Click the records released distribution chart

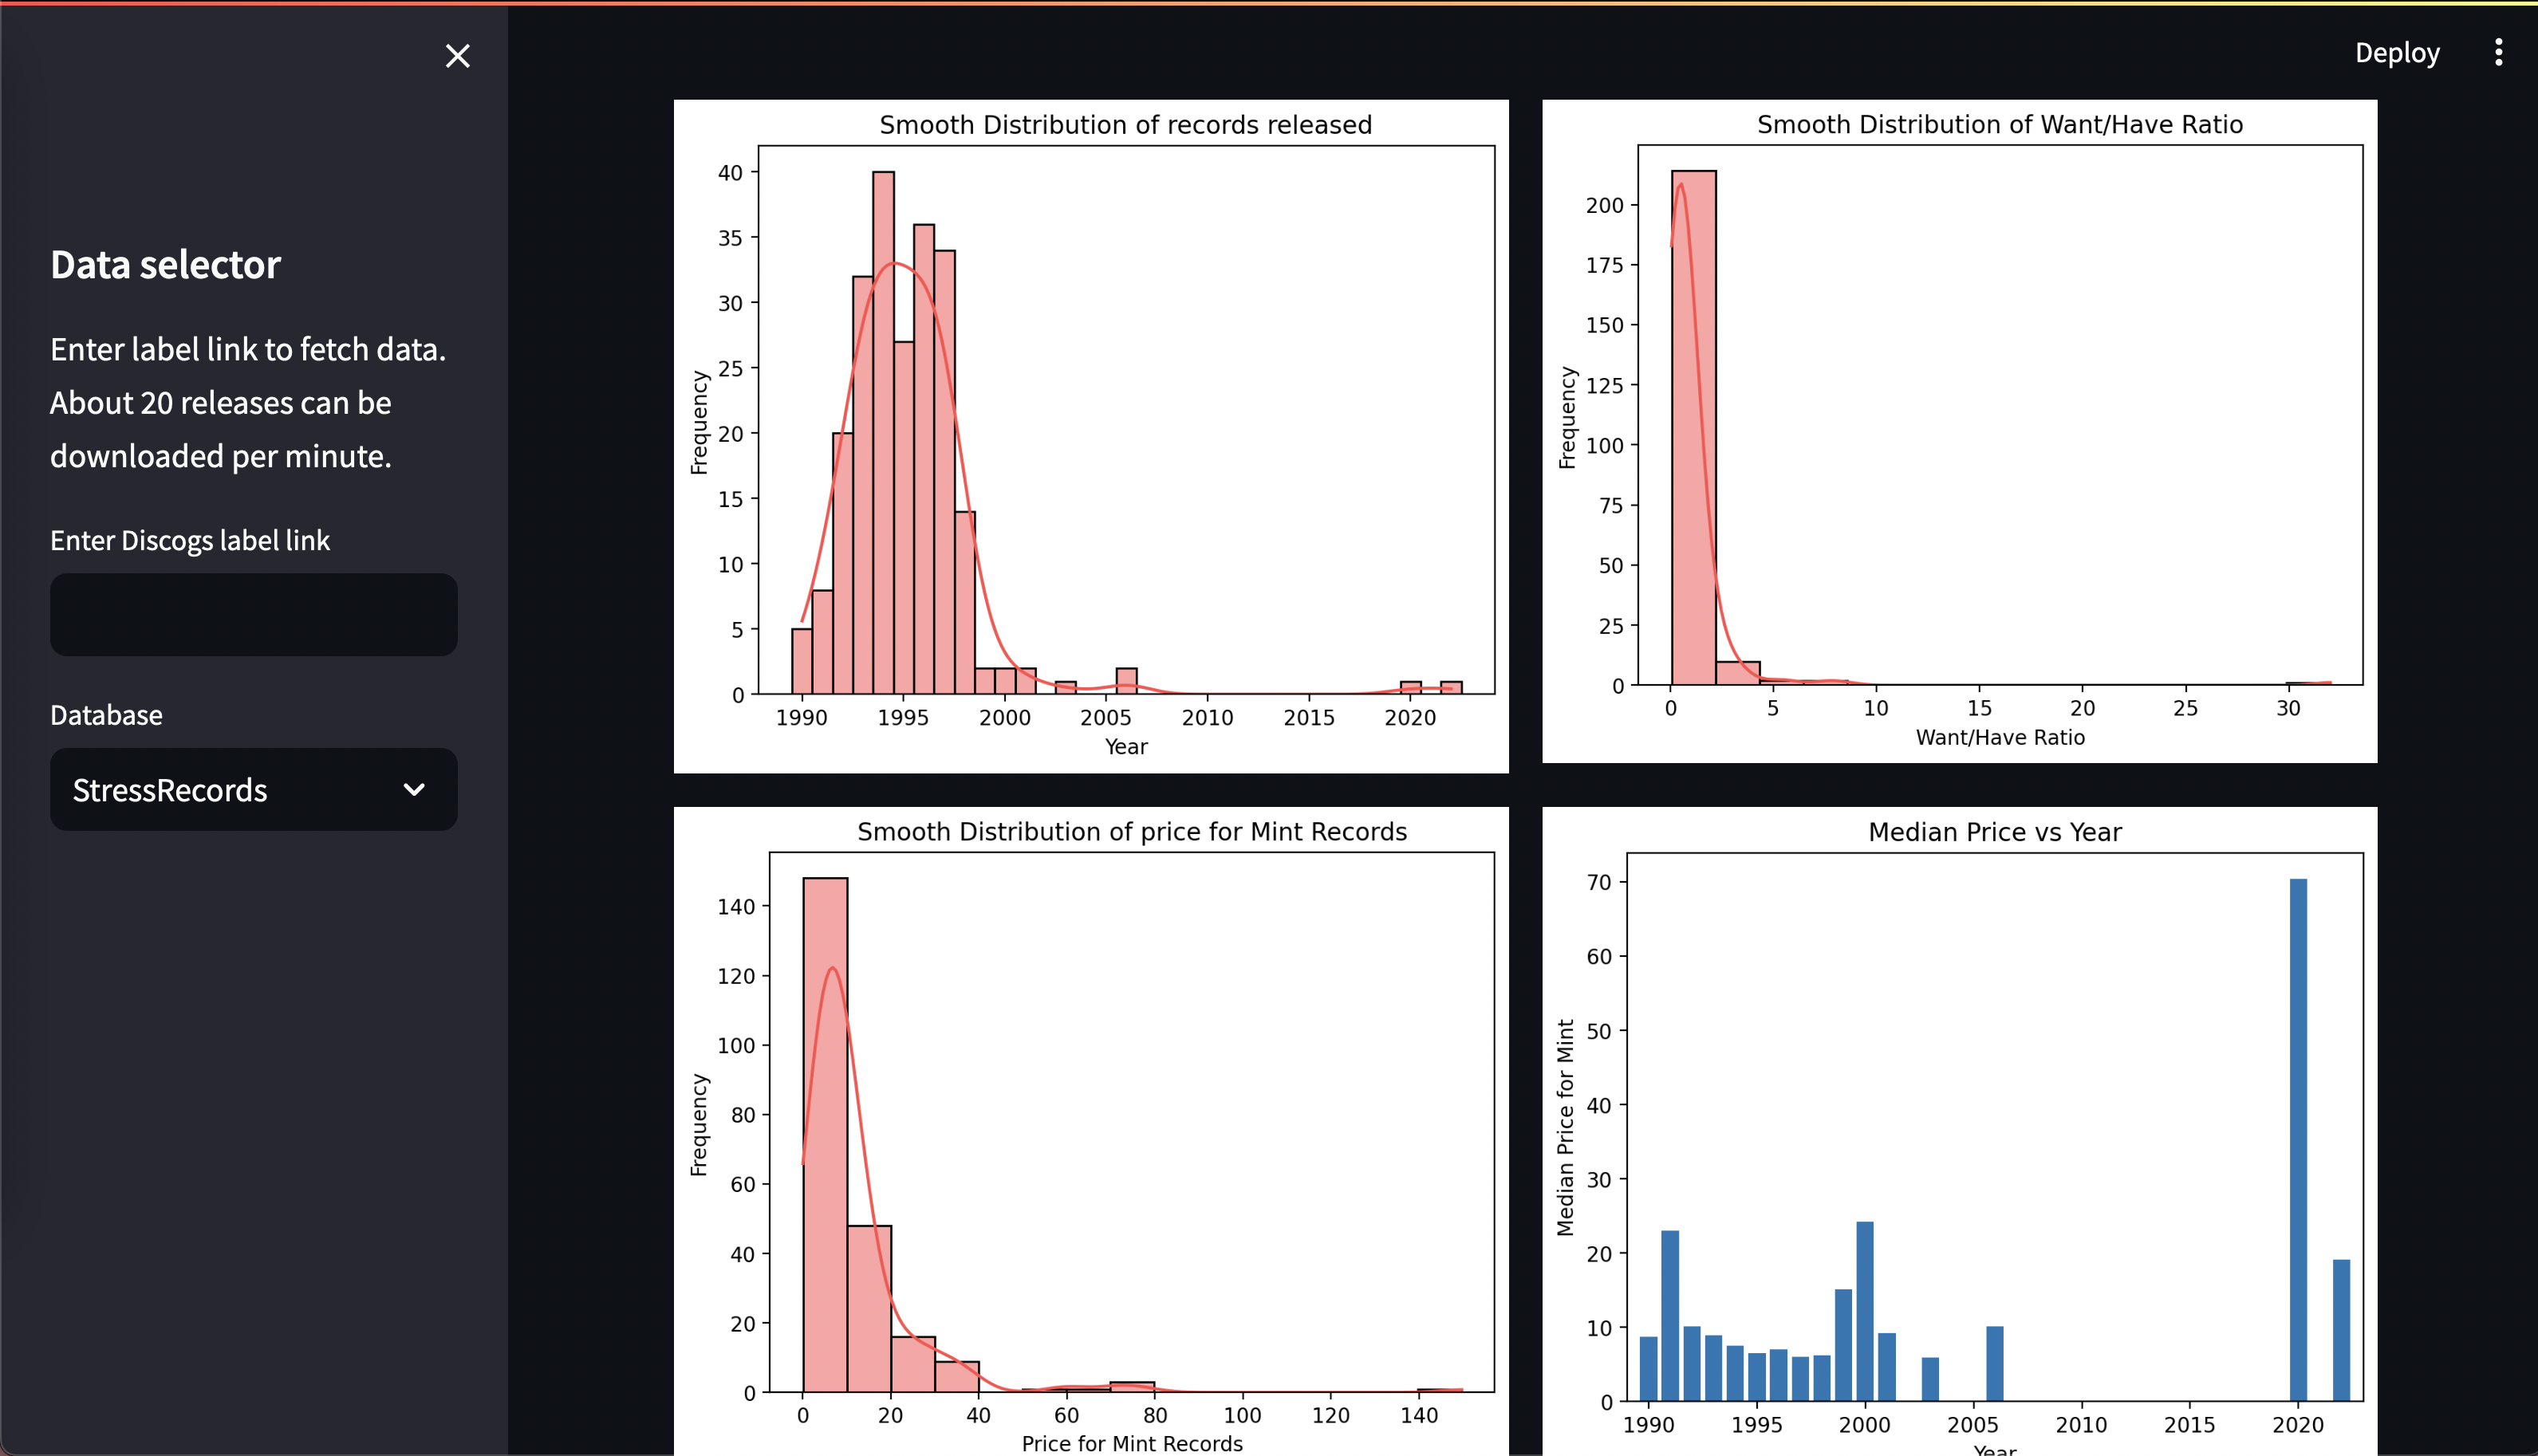(x=1090, y=436)
